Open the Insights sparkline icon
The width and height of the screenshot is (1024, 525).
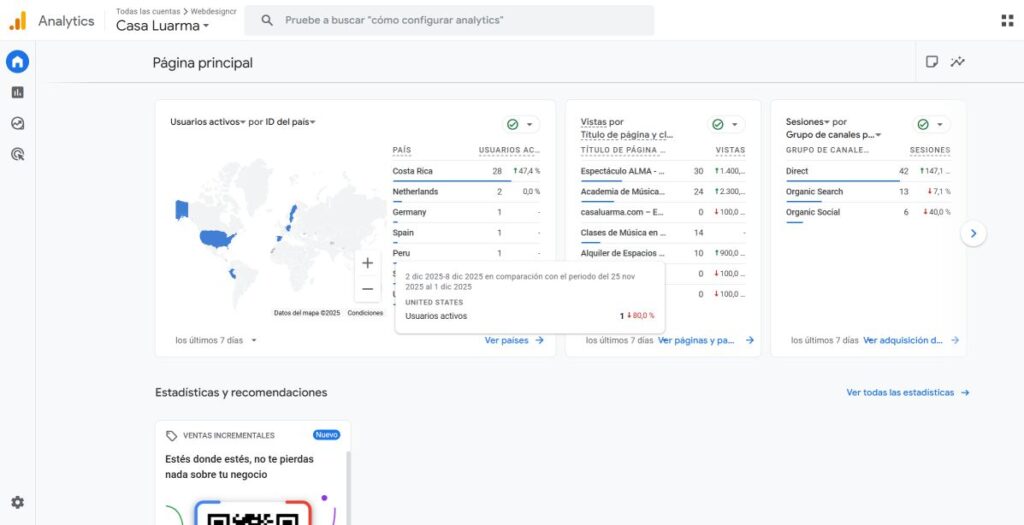pos(957,62)
